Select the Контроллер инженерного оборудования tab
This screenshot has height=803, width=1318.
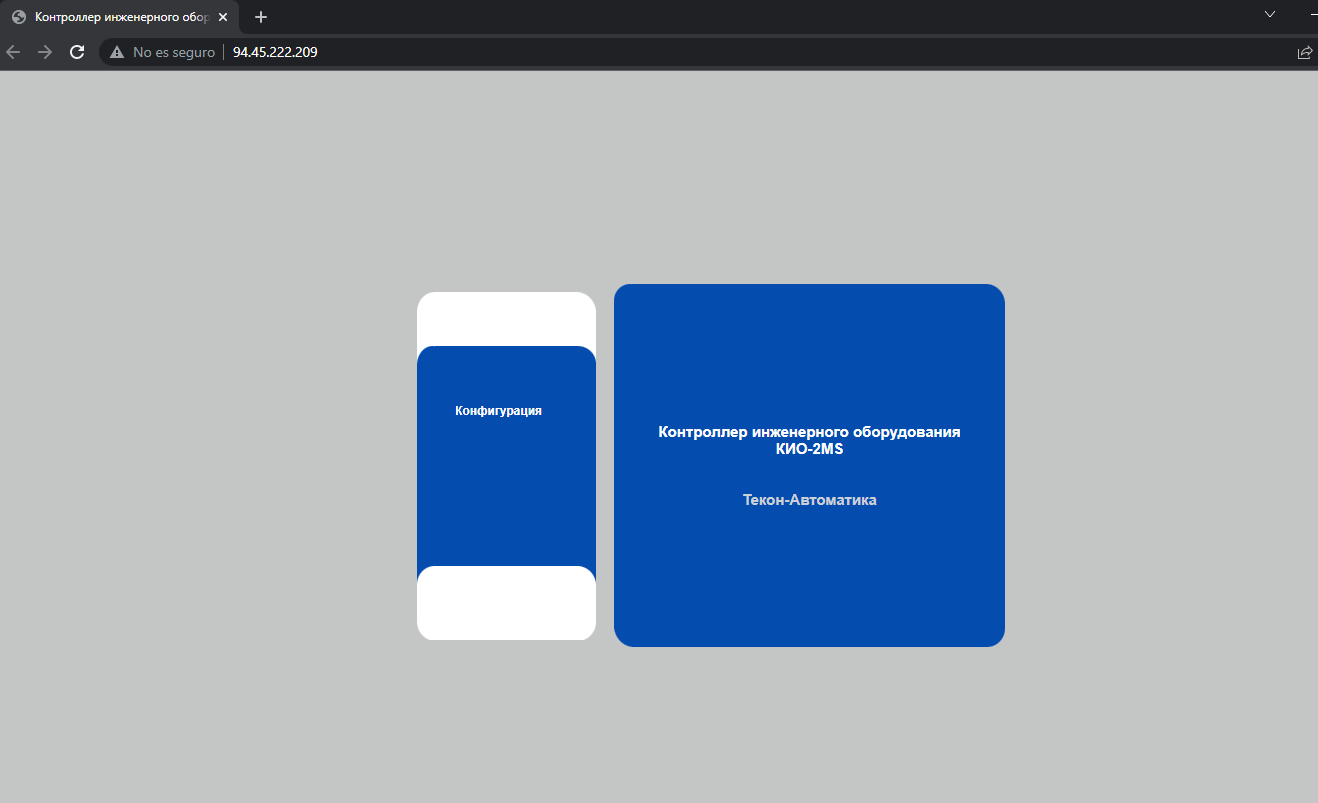tap(120, 17)
